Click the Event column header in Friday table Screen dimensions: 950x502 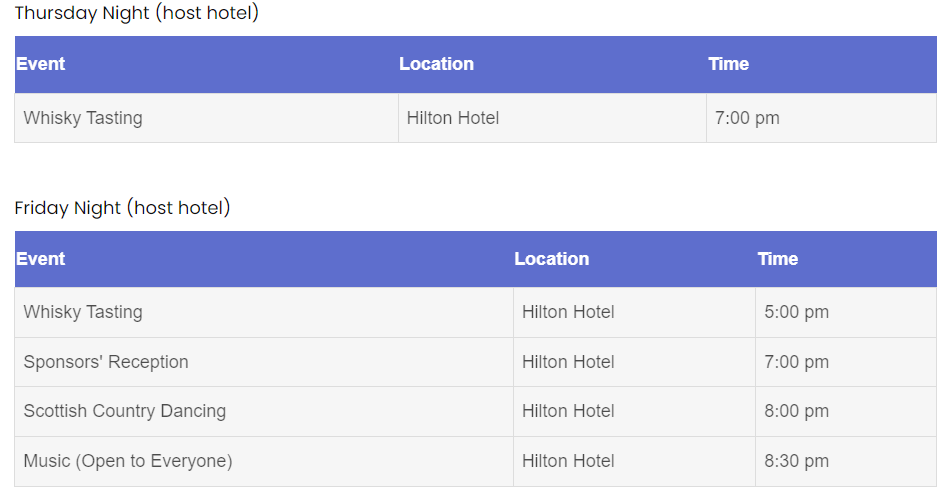click(x=41, y=259)
